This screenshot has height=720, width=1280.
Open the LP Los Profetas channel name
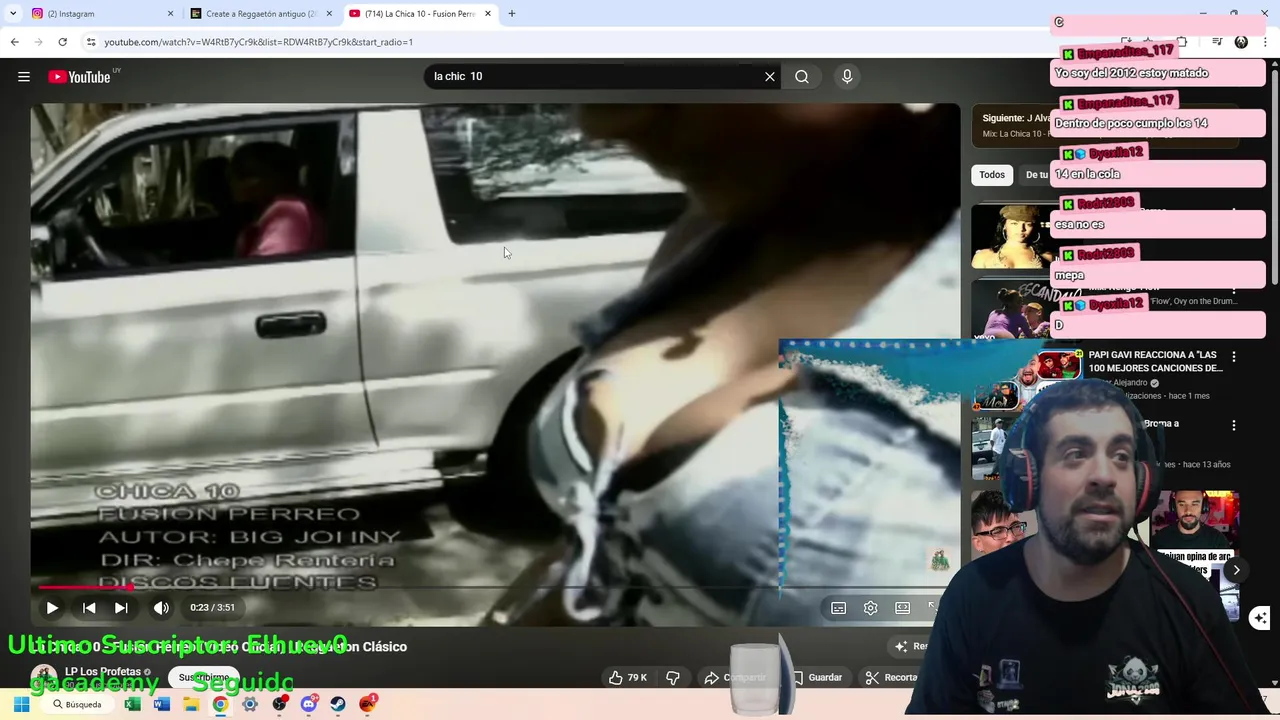click(103, 672)
